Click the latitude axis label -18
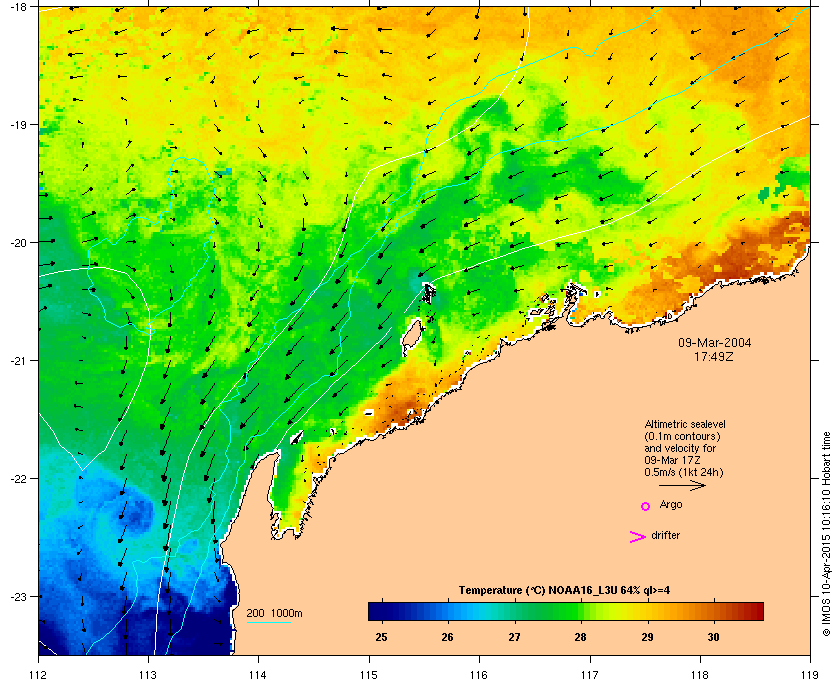Viewport: 840px width, 680px height. tap(18, 6)
